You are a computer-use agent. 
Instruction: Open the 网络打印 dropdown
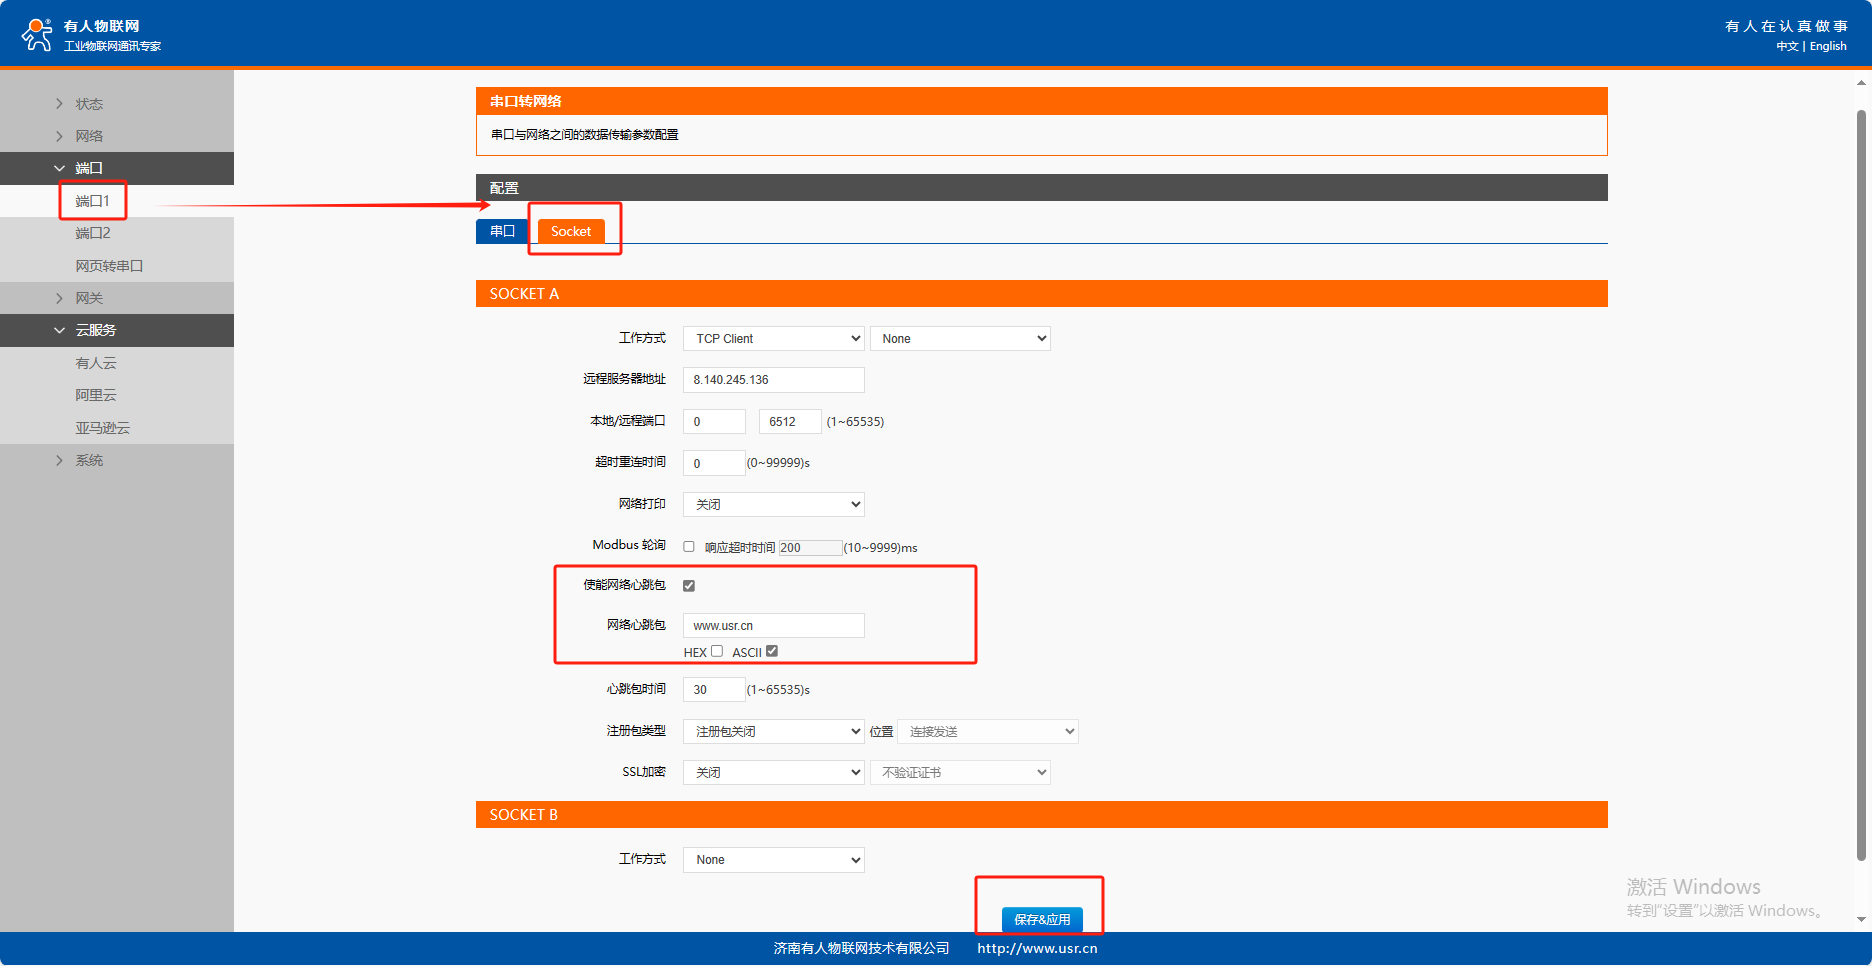(773, 505)
